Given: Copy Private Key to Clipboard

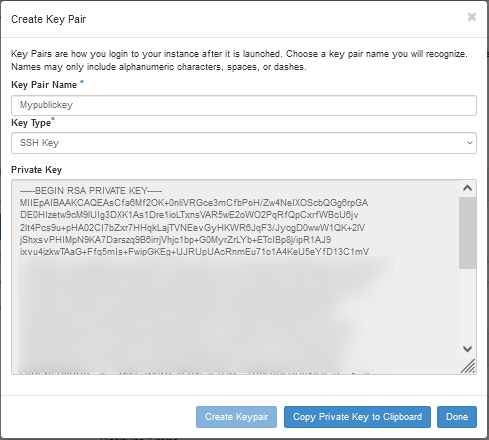Looking at the screenshot, I should click(357, 417).
